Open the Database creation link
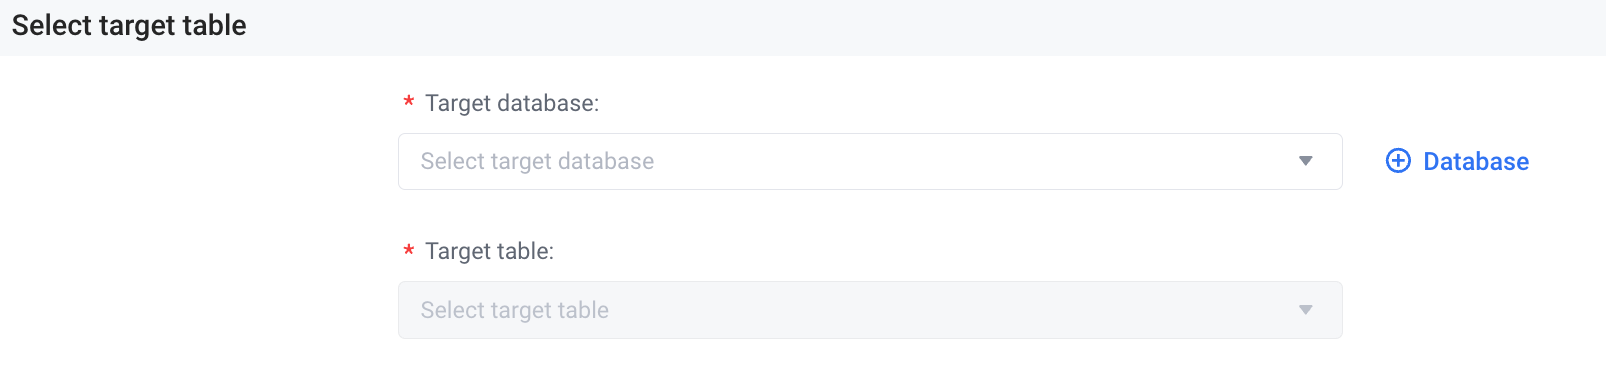Screen dimensions: 1606x370 click(1457, 161)
